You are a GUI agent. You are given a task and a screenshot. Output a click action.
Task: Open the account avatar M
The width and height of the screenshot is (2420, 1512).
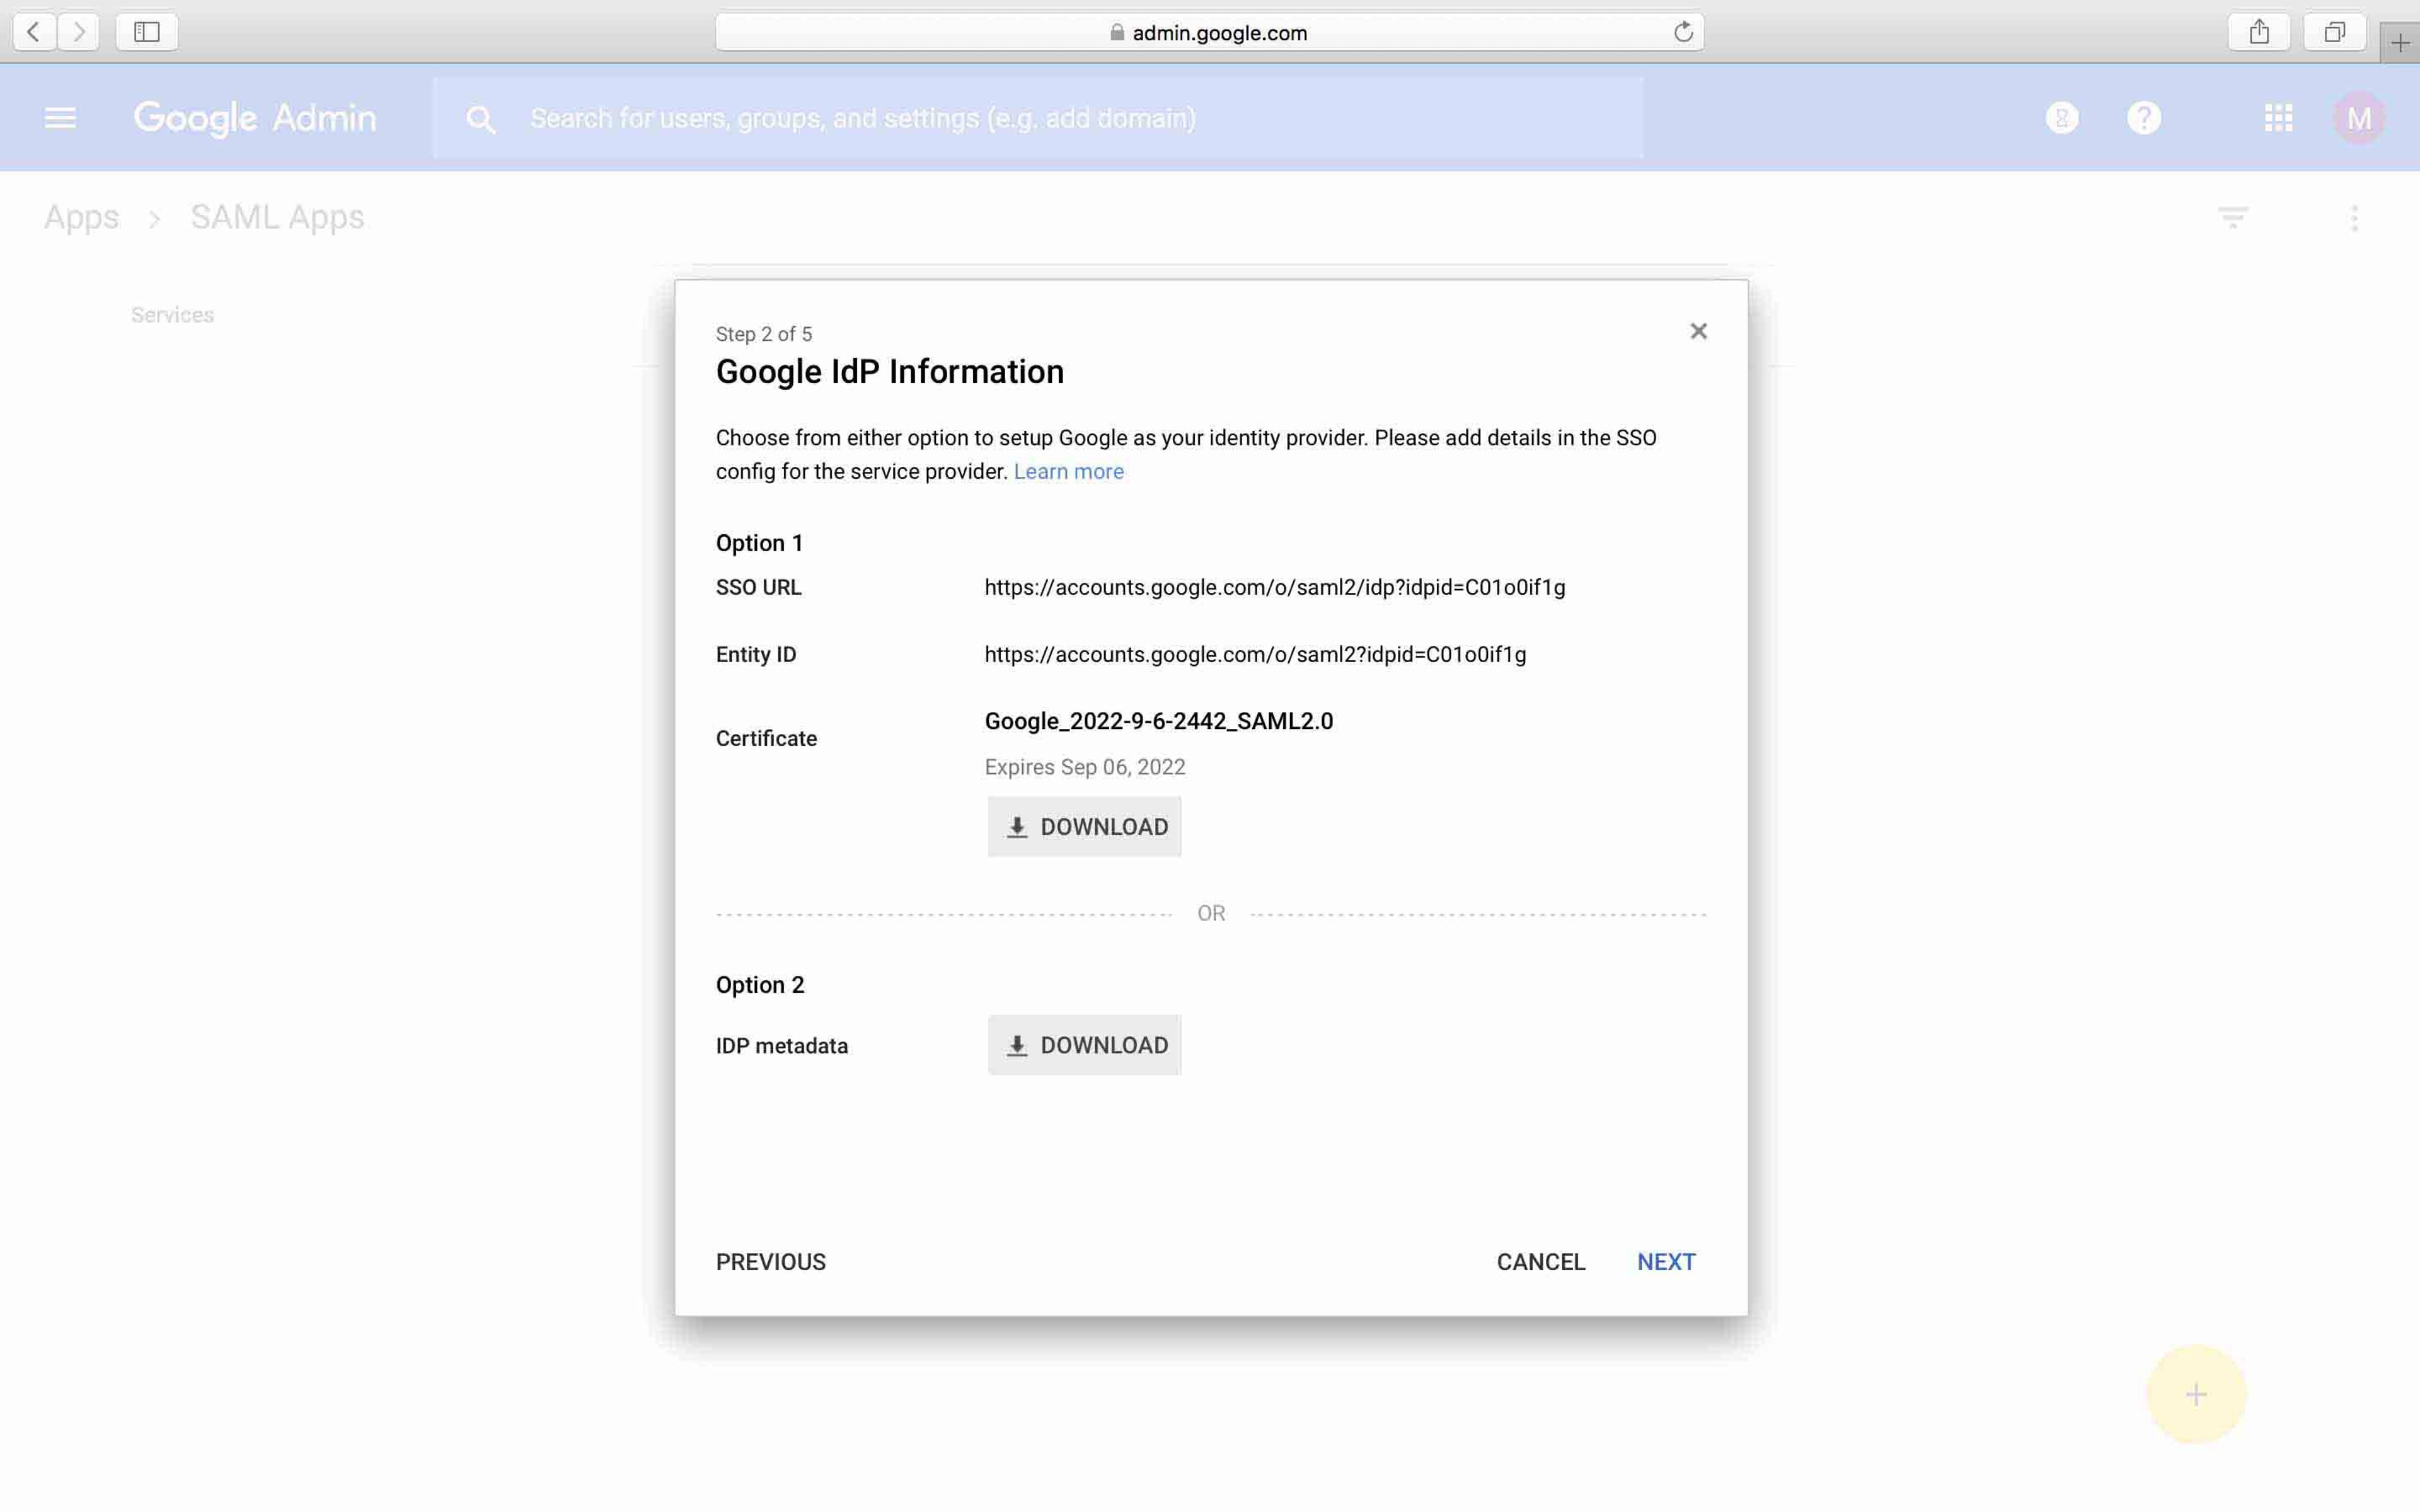(x=2359, y=118)
